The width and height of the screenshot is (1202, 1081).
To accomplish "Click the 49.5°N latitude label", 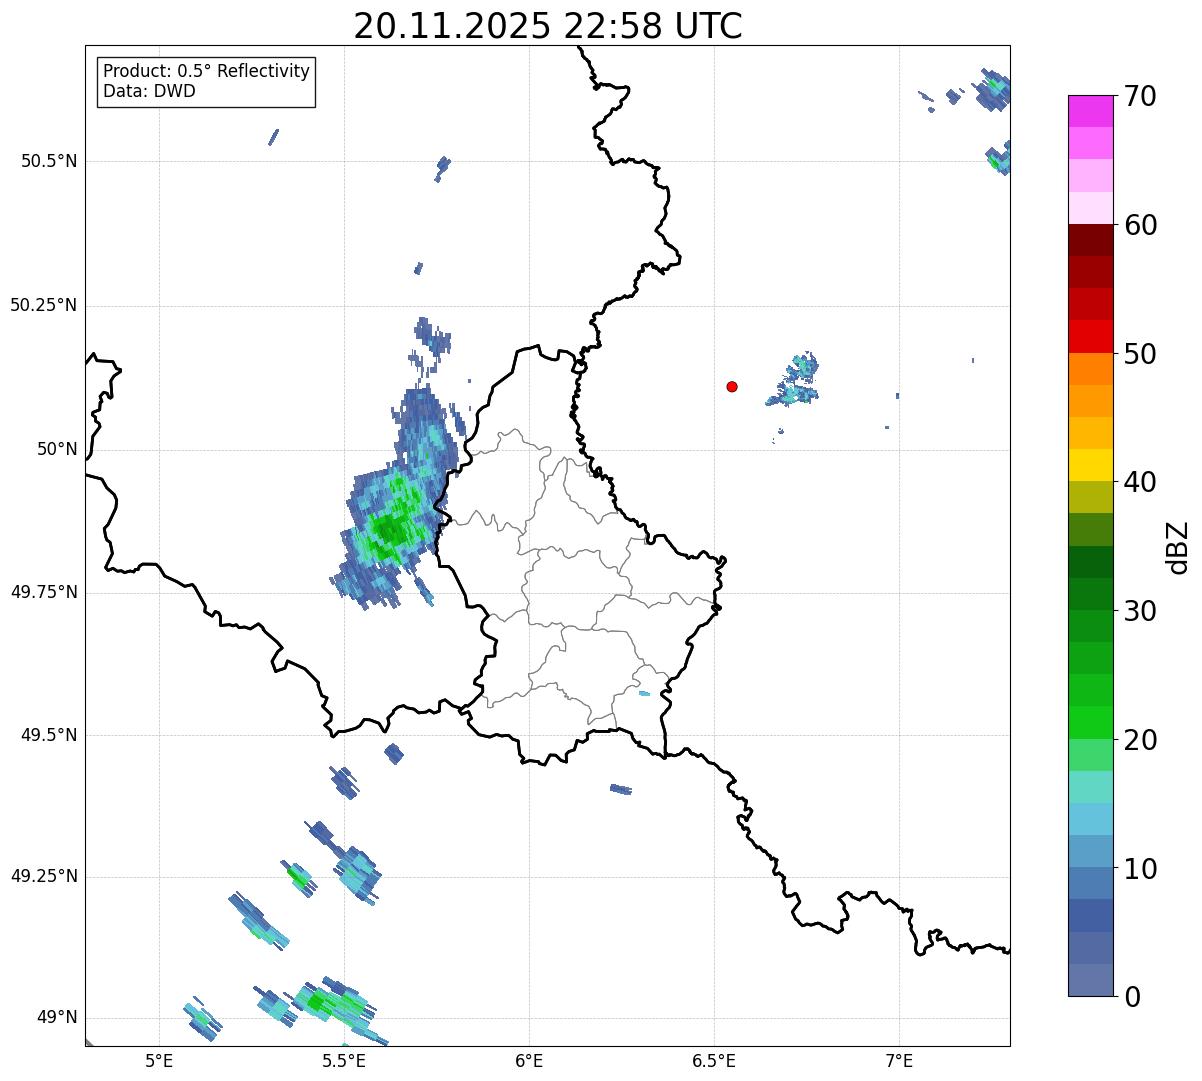I will coord(49,735).
